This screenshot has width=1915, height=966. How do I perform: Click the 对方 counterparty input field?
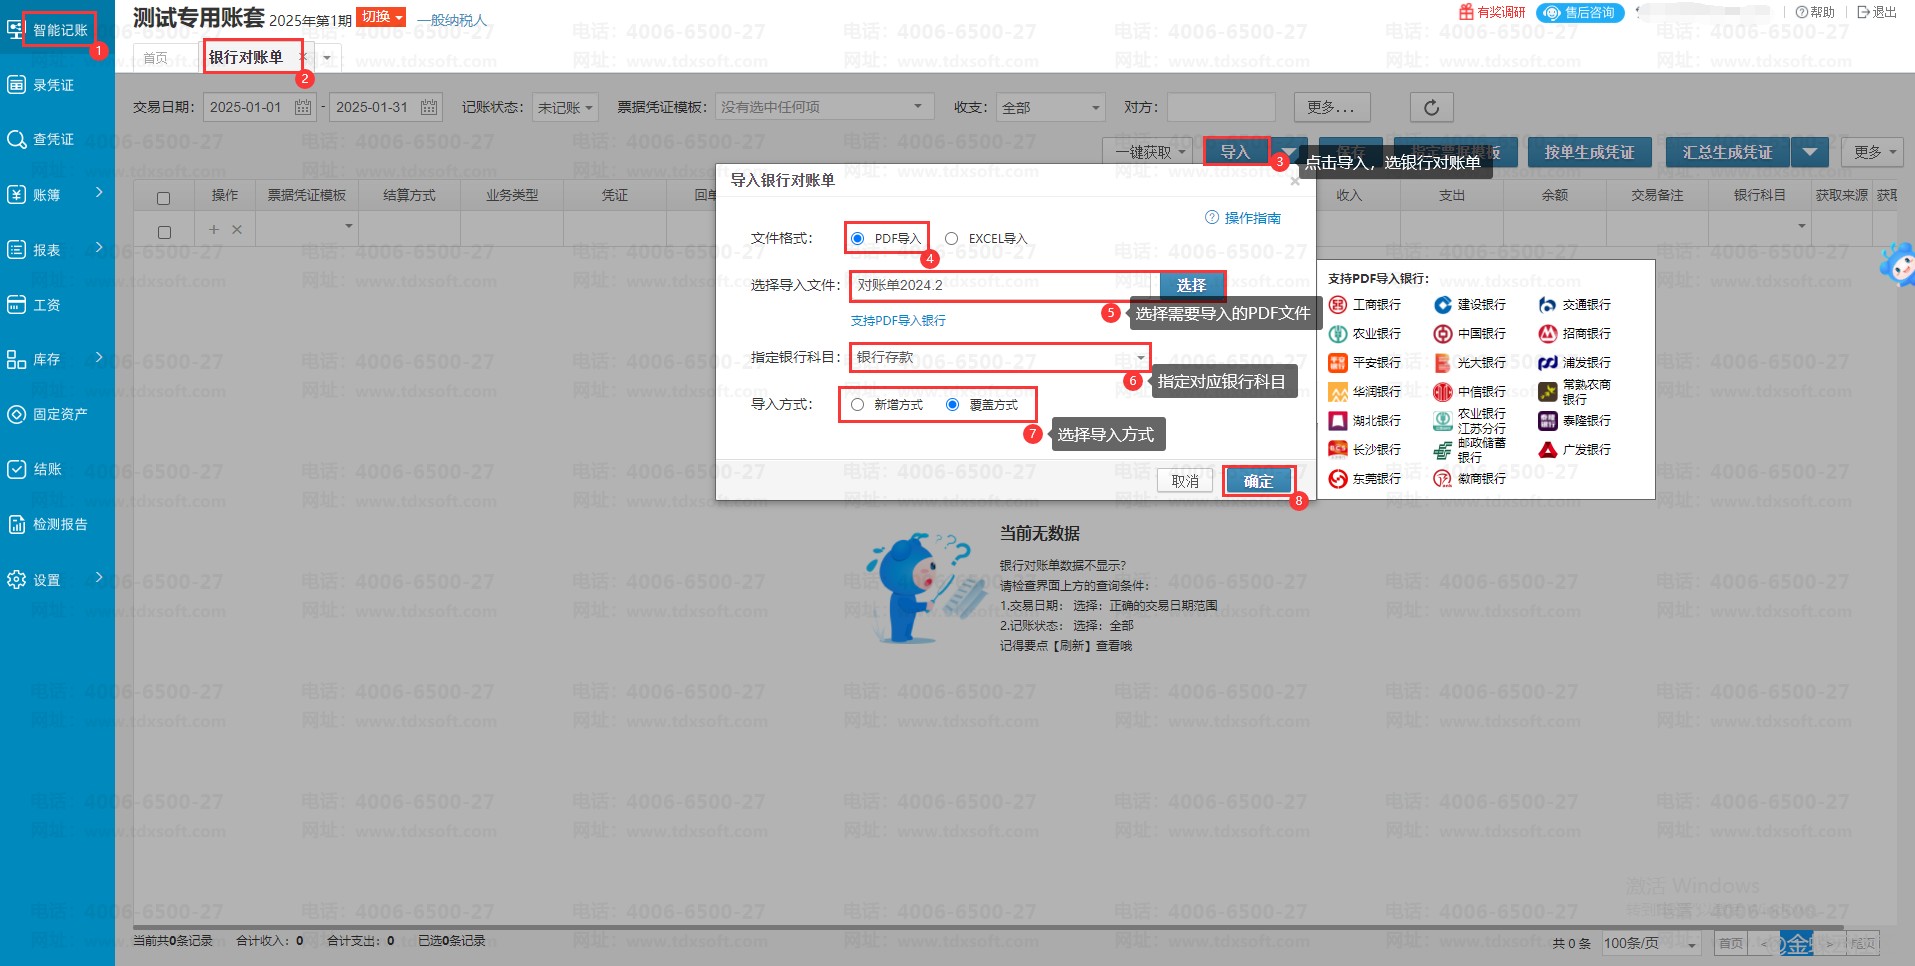coord(1220,107)
